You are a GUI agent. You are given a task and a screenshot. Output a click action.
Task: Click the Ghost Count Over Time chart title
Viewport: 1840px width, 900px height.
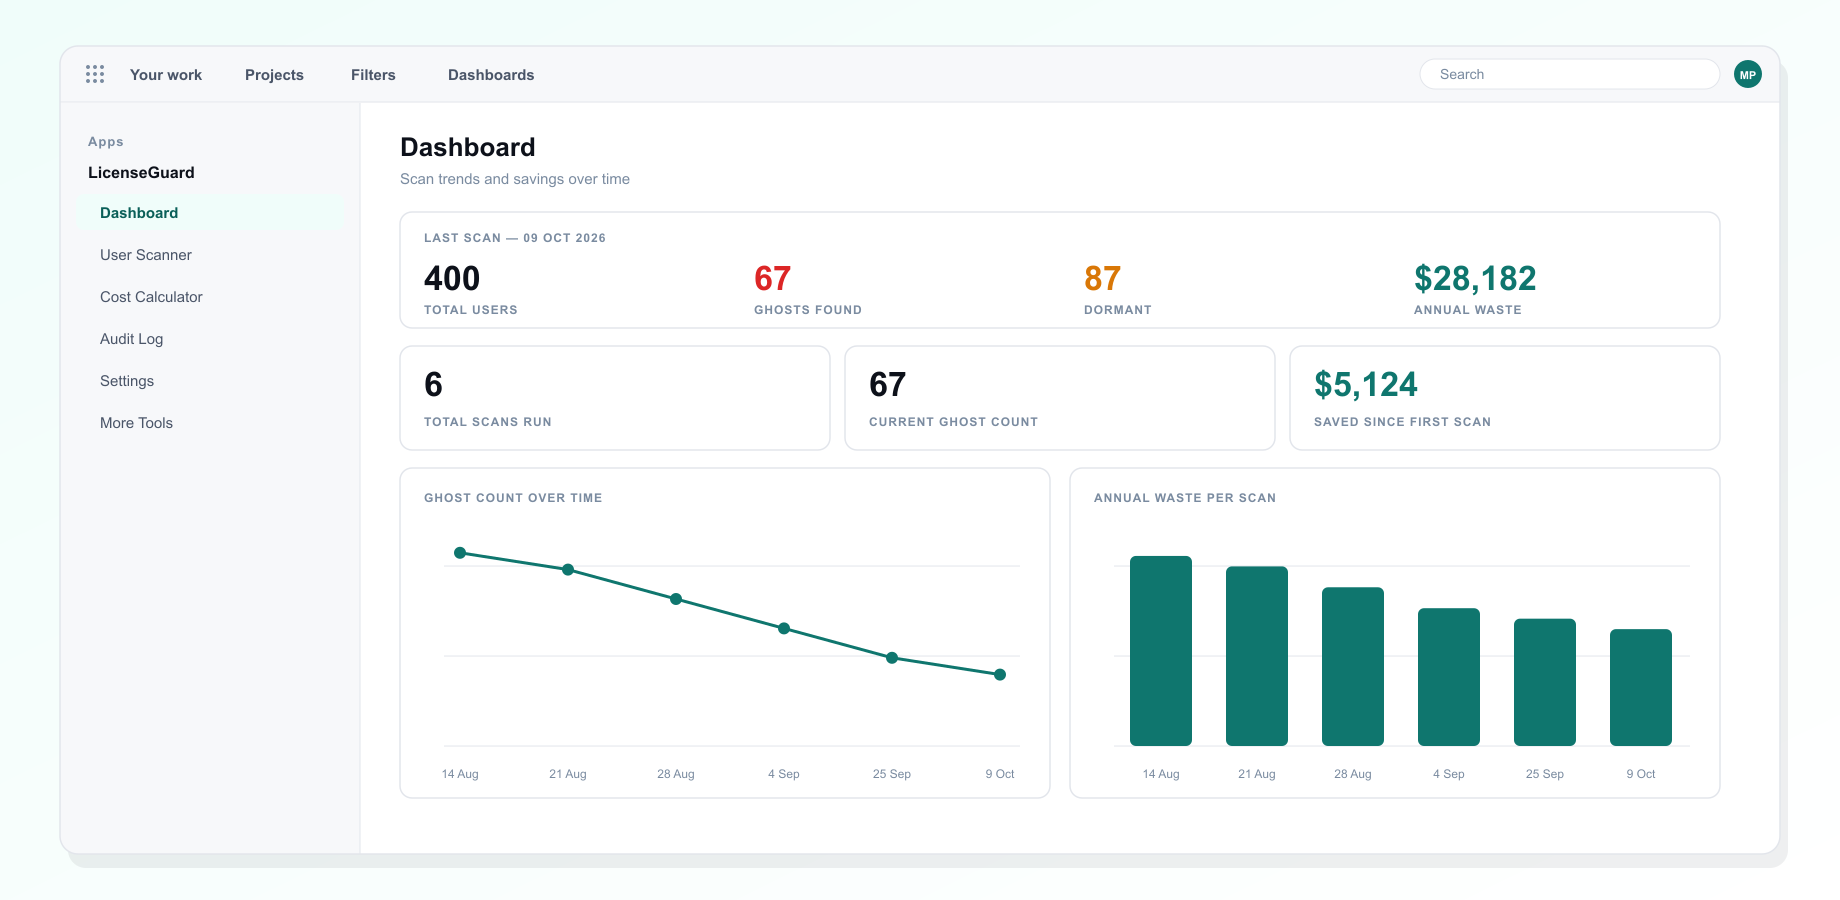[513, 498]
